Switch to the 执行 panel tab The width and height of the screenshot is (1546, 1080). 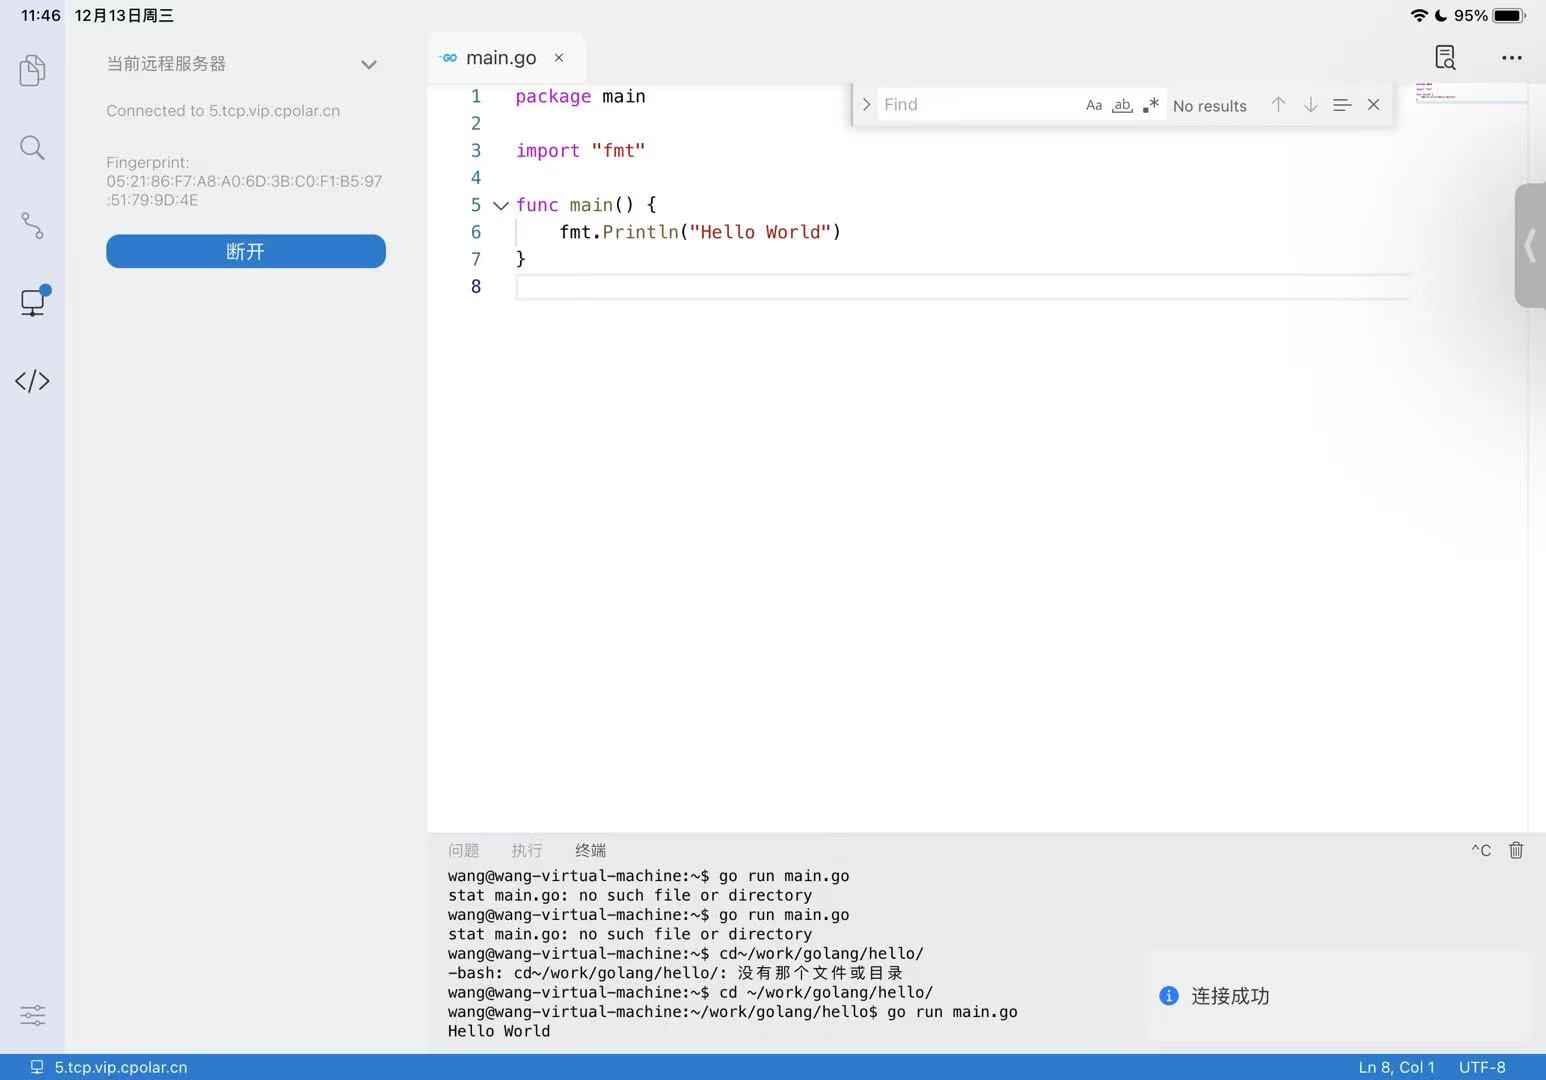526,850
